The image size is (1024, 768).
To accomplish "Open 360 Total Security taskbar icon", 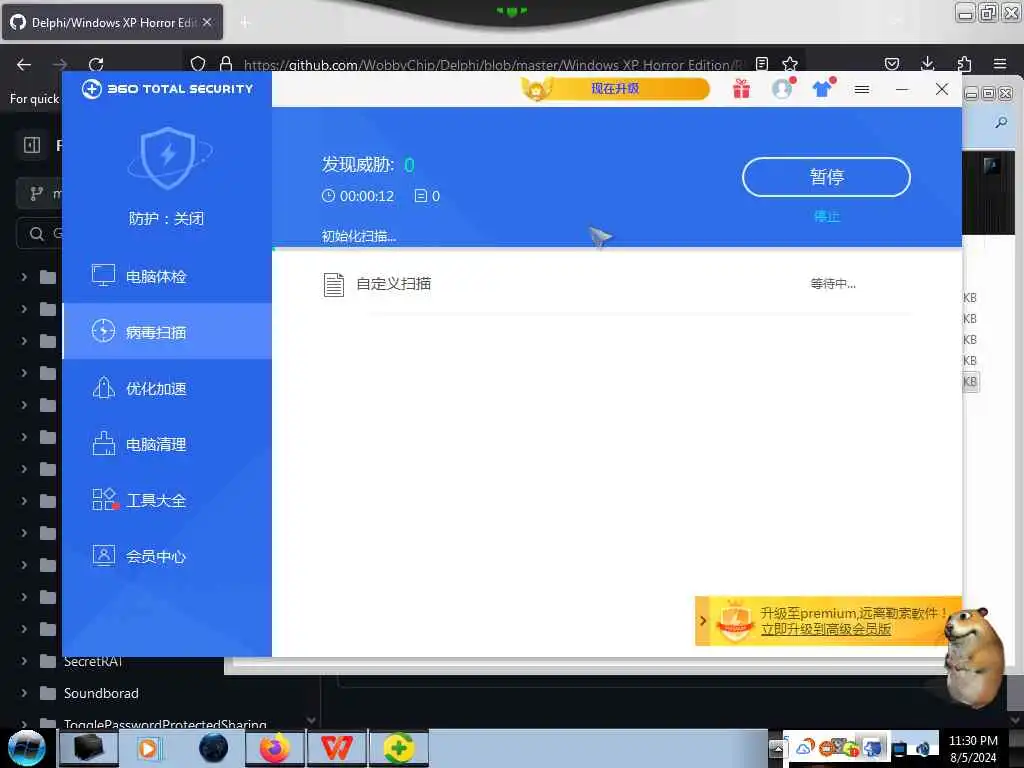I will tap(398, 748).
